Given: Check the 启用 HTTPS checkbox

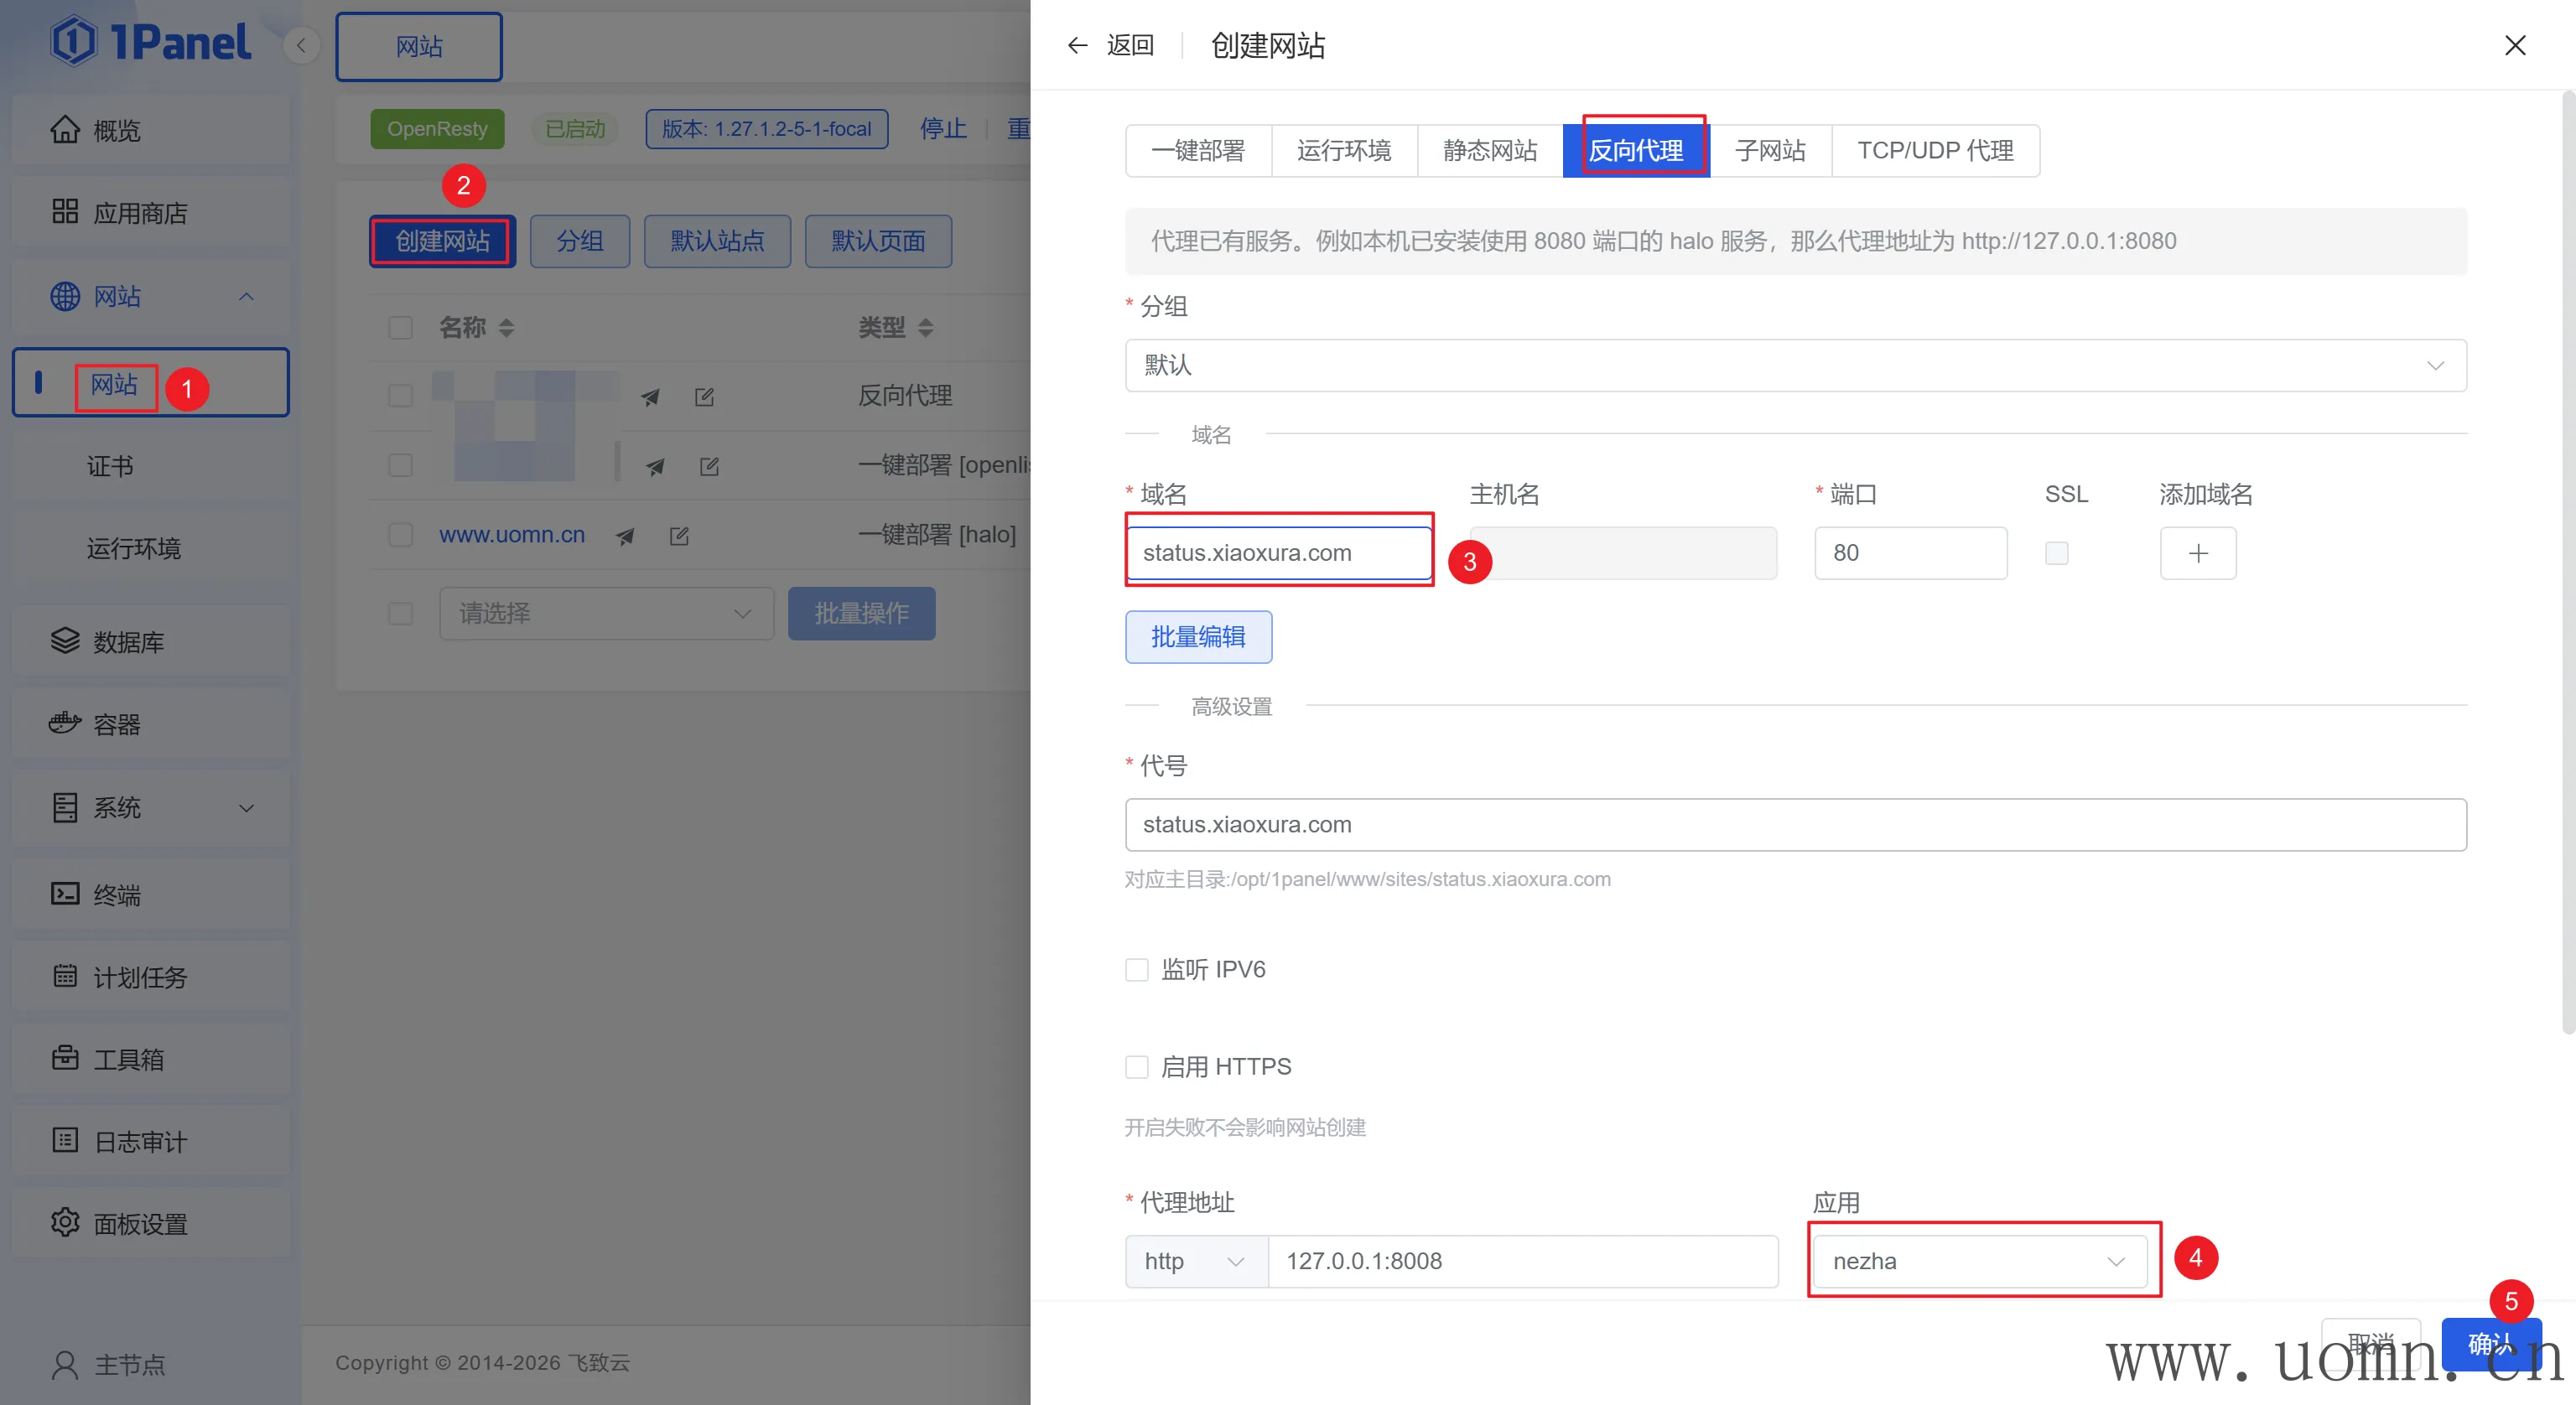Looking at the screenshot, I should click(x=1137, y=1067).
